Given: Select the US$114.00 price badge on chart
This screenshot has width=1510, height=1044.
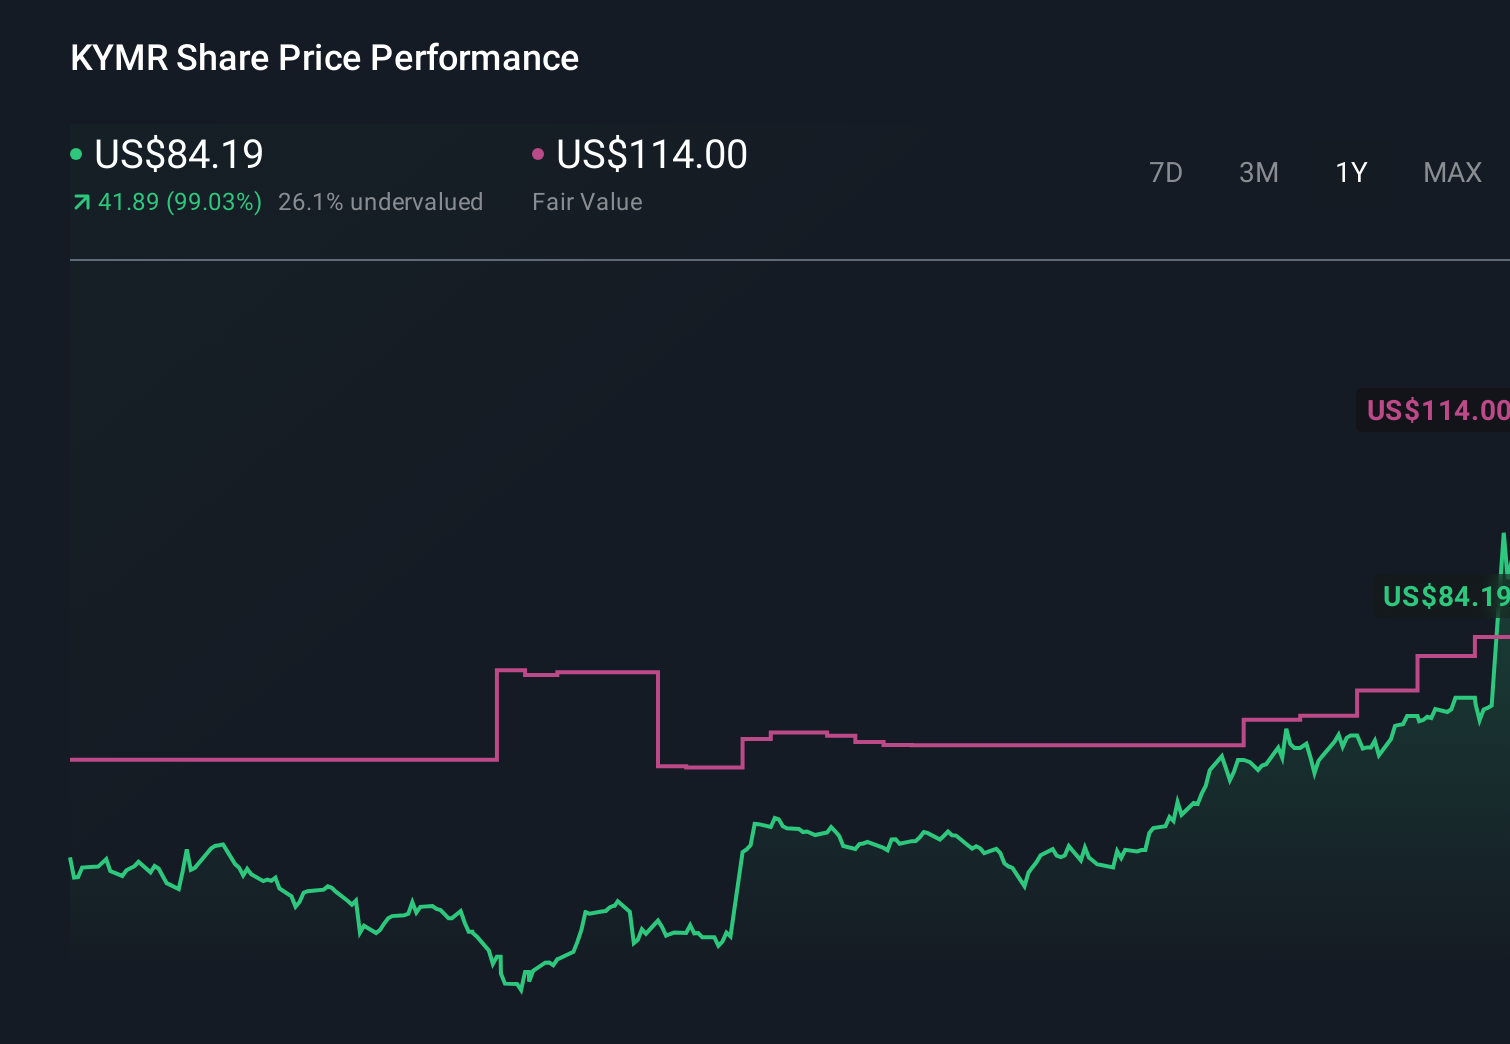Looking at the screenshot, I should tap(1436, 409).
